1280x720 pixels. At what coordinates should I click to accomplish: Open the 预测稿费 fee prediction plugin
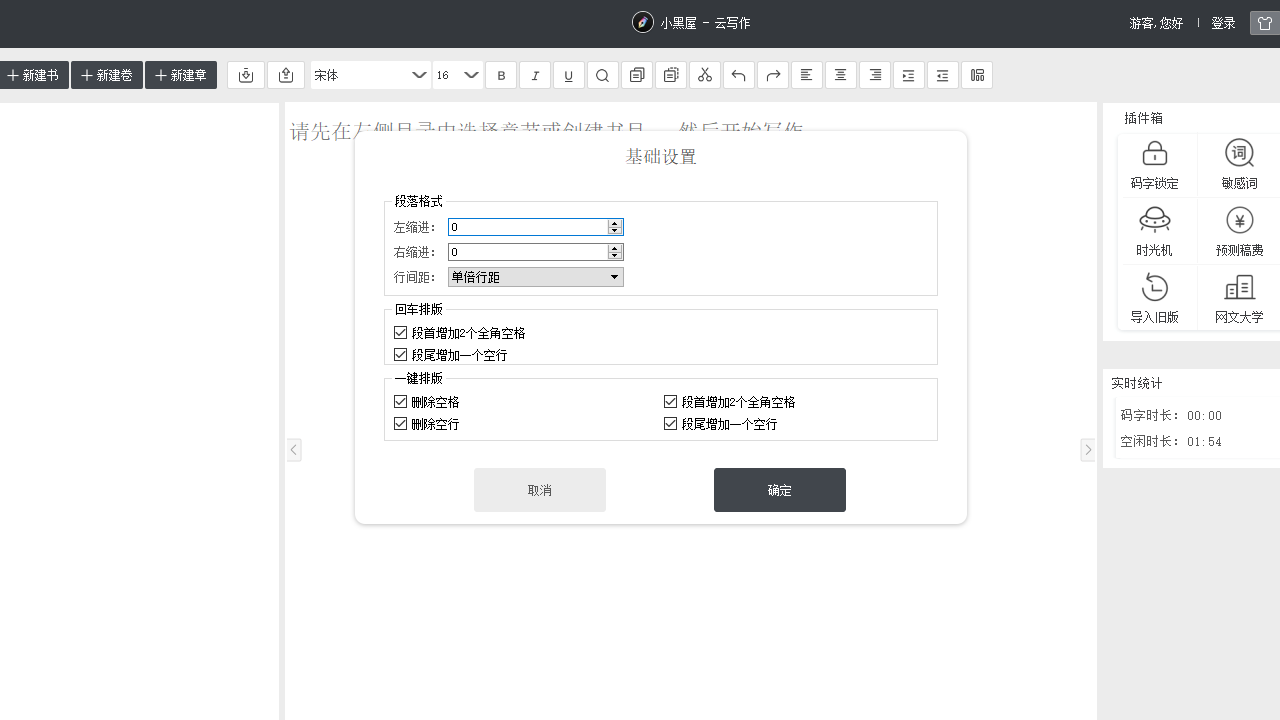[x=1239, y=231]
